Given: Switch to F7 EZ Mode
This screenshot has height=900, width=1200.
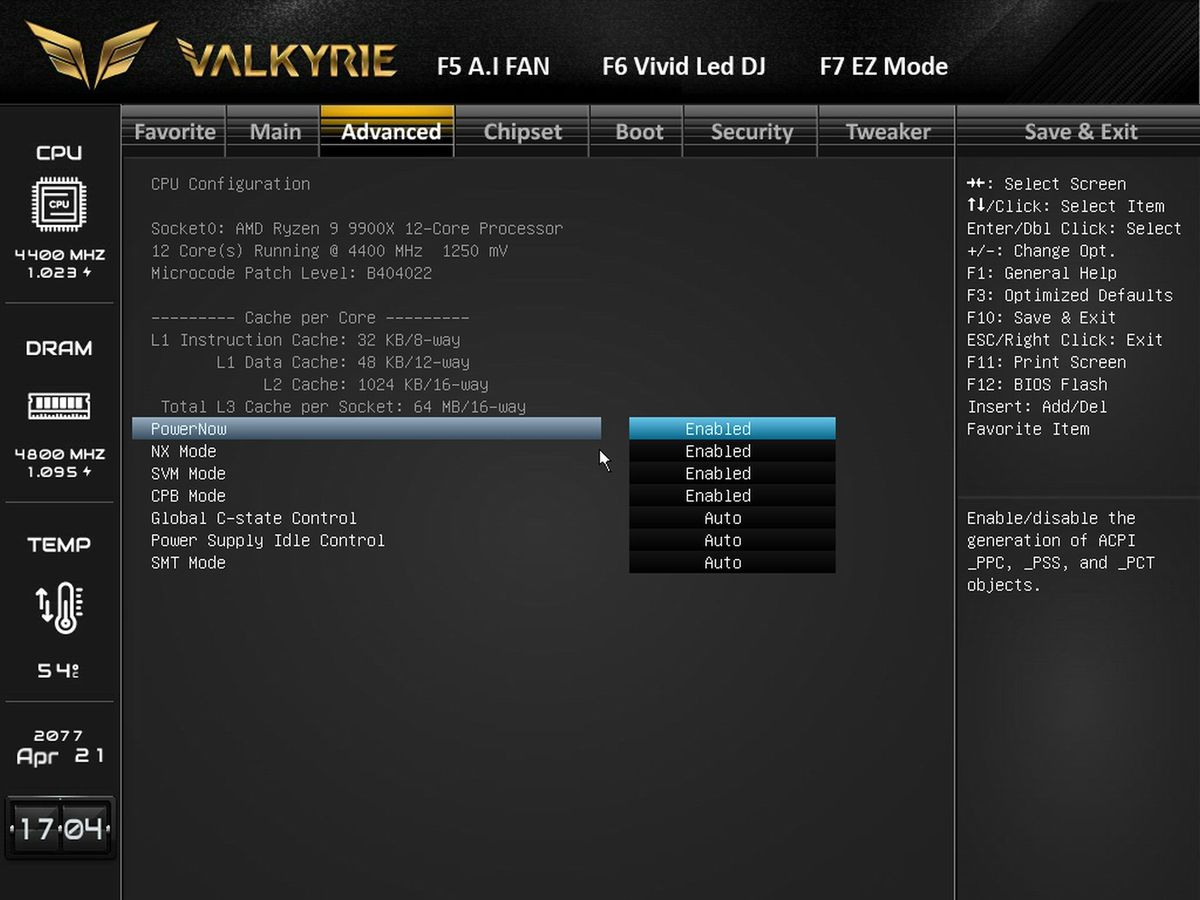Looking at the screenshot, I should tap(884, 67).
